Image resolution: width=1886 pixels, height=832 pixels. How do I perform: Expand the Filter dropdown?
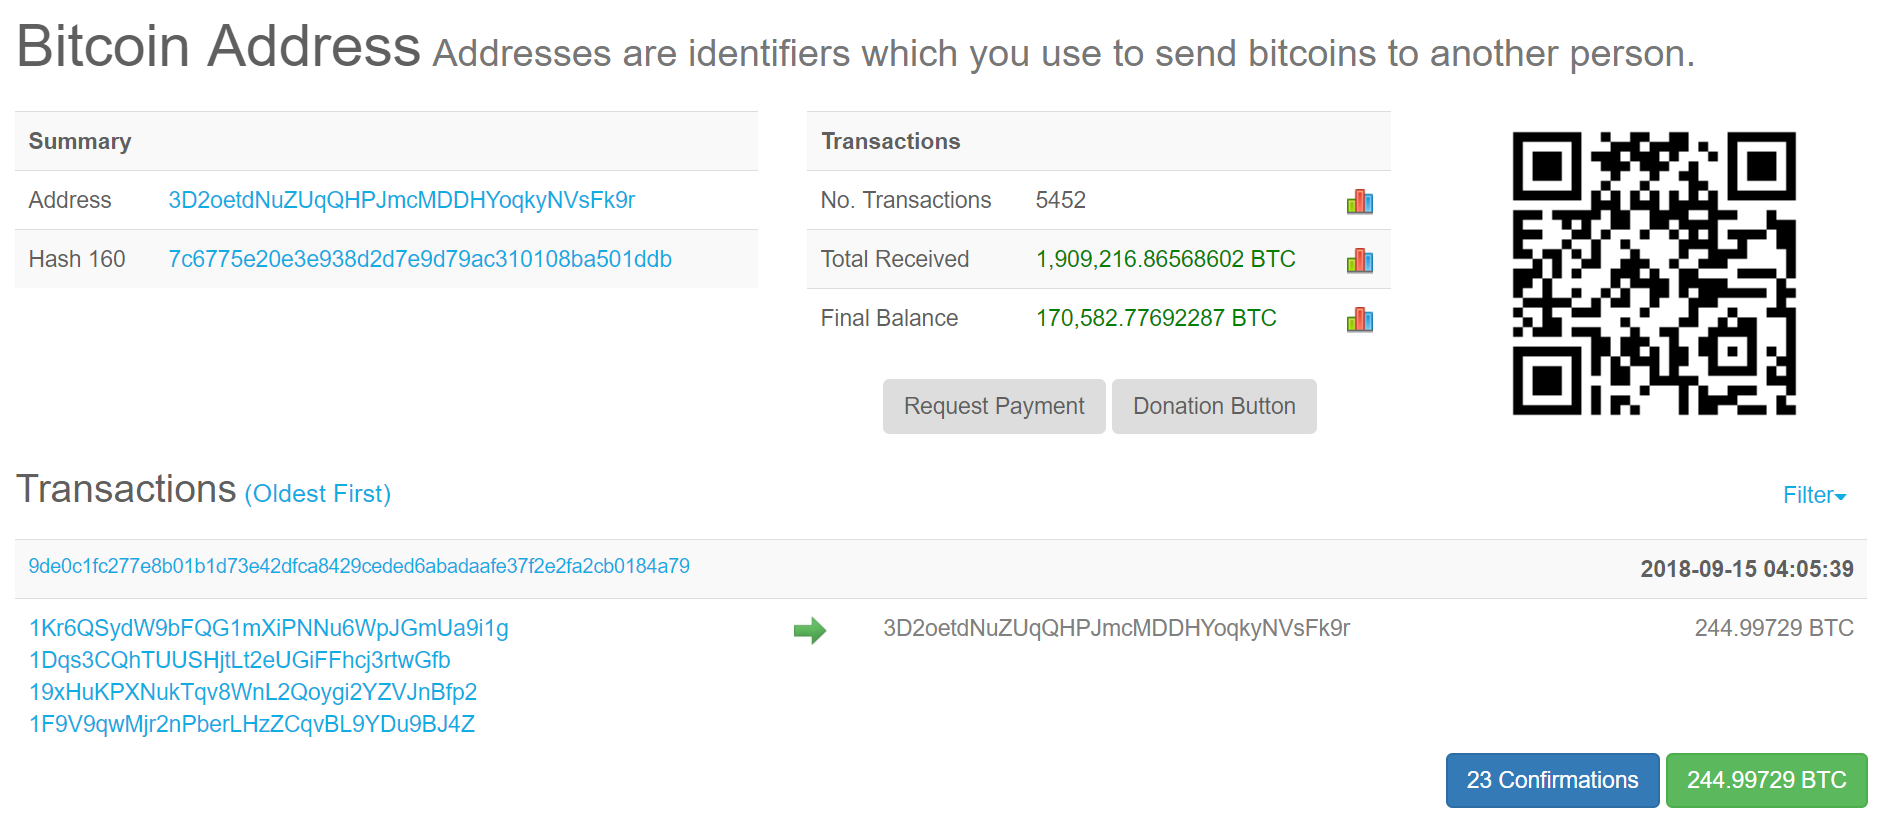pyautogui.click(x=1815, y=495)
